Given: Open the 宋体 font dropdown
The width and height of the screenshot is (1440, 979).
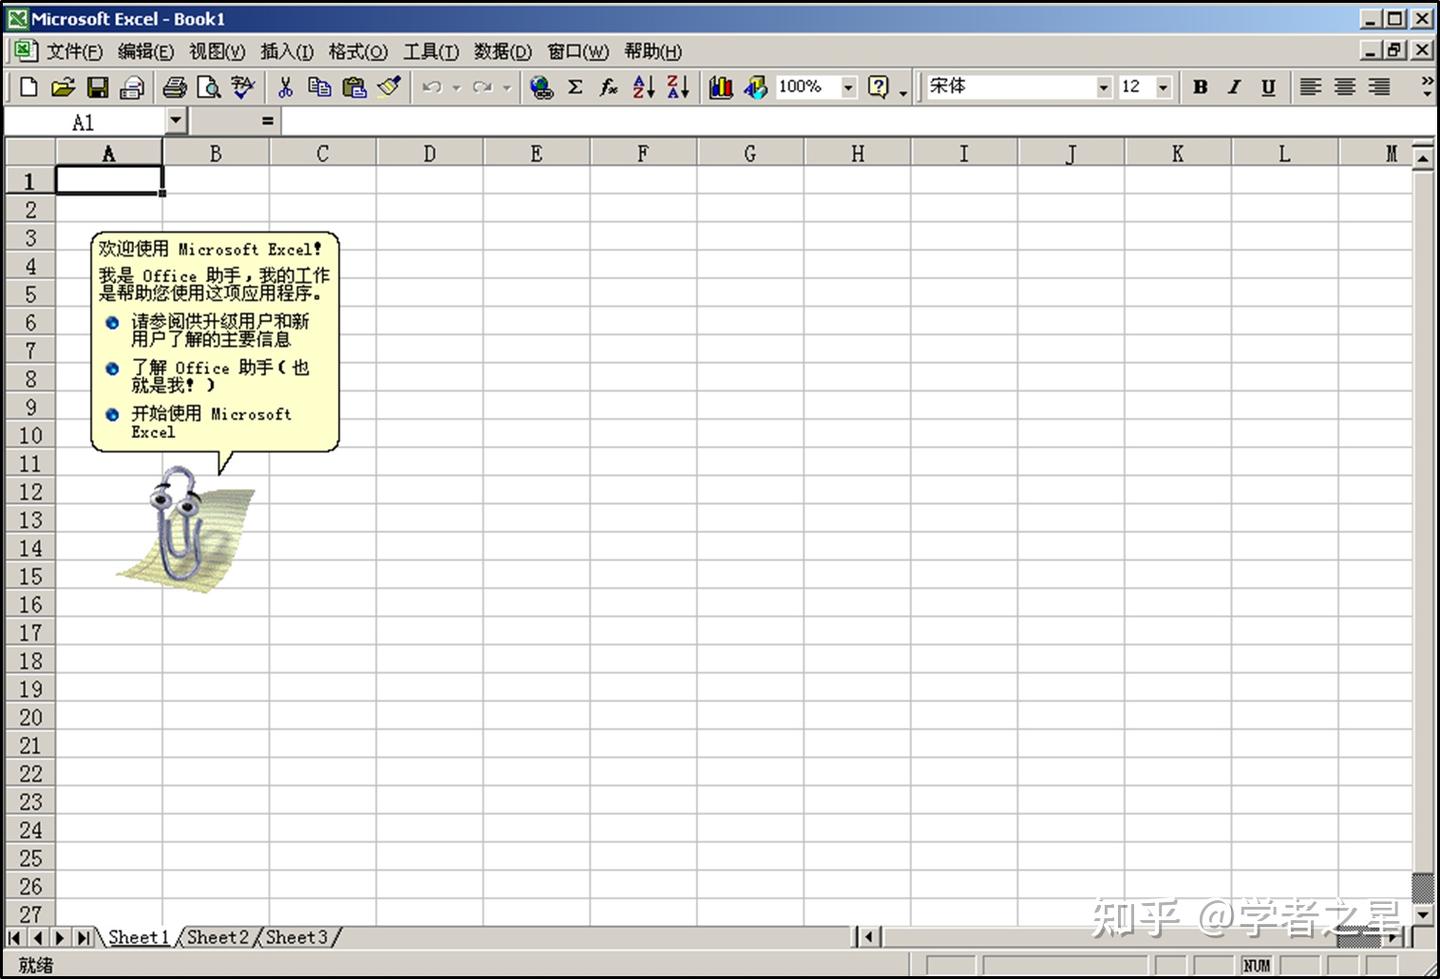Looking at the screenshot, I should click(x=1103, y=87).
